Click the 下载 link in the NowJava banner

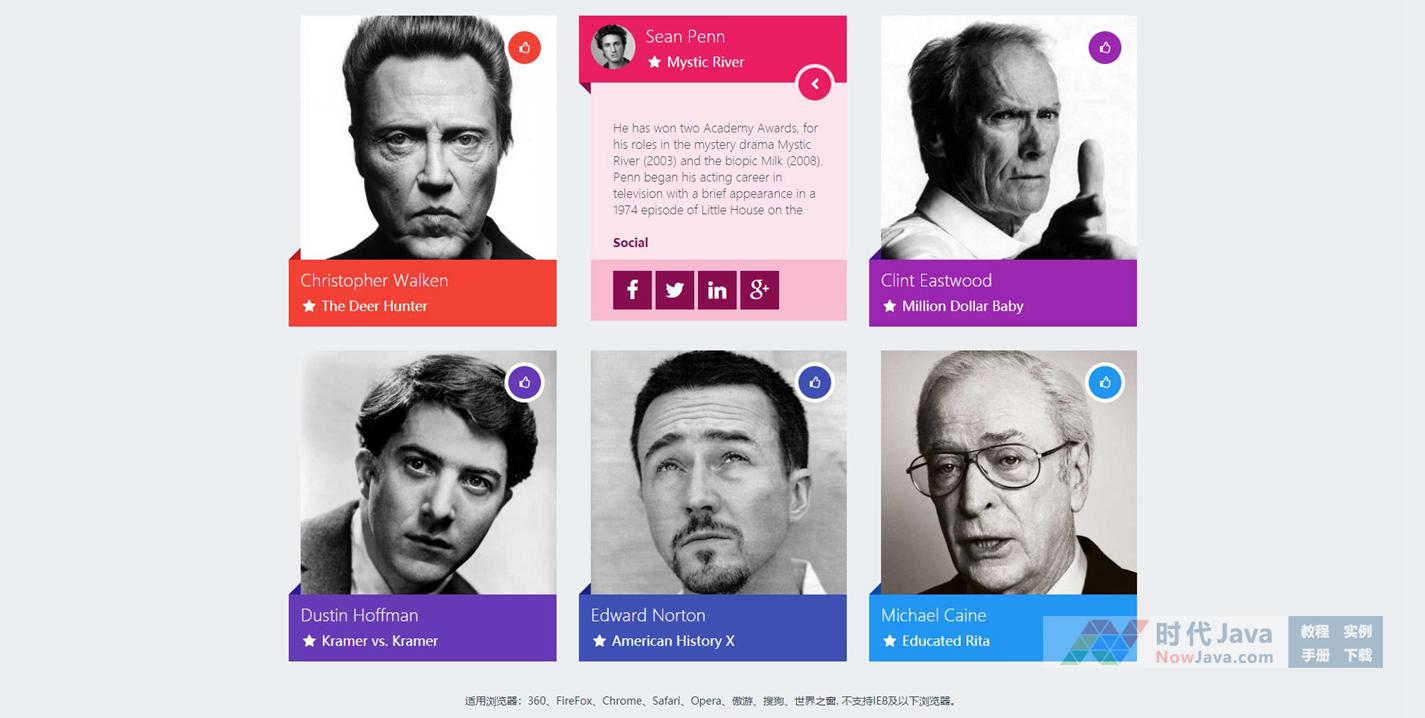1357,655
